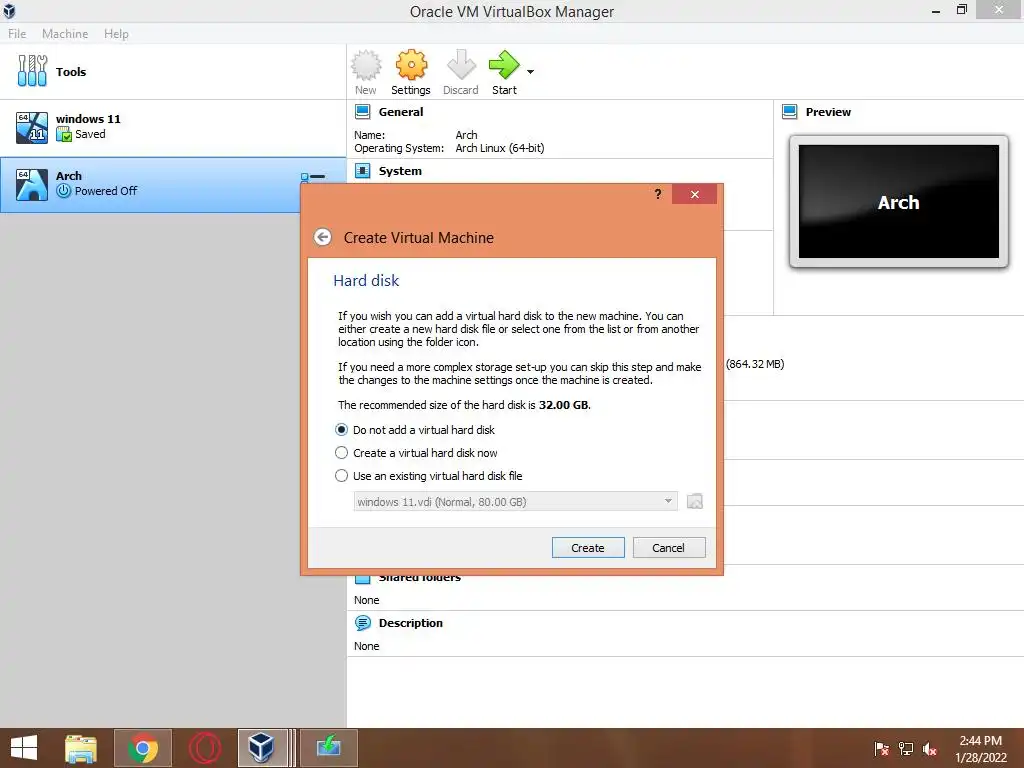
Task: Click the Cancel button
Action: point(669,547)
